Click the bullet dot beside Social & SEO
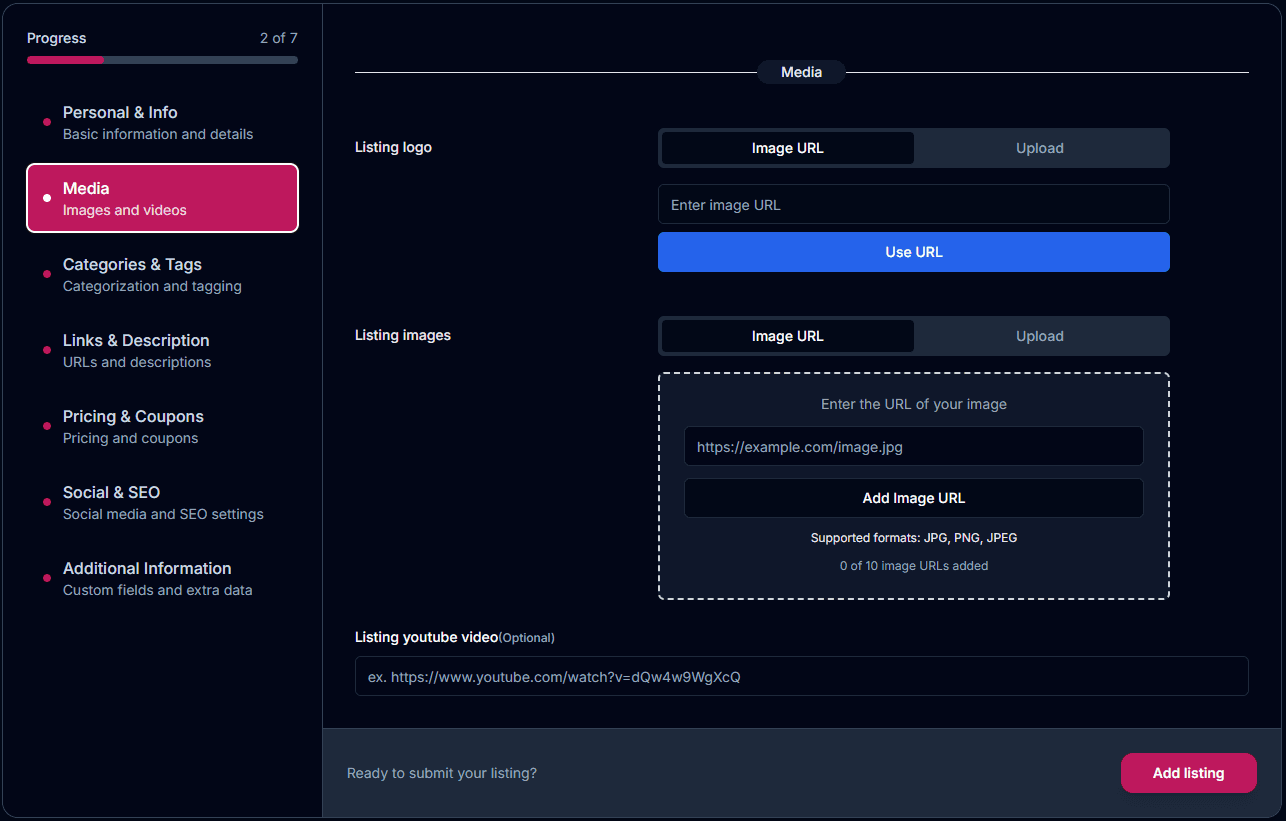 (47, 502)
